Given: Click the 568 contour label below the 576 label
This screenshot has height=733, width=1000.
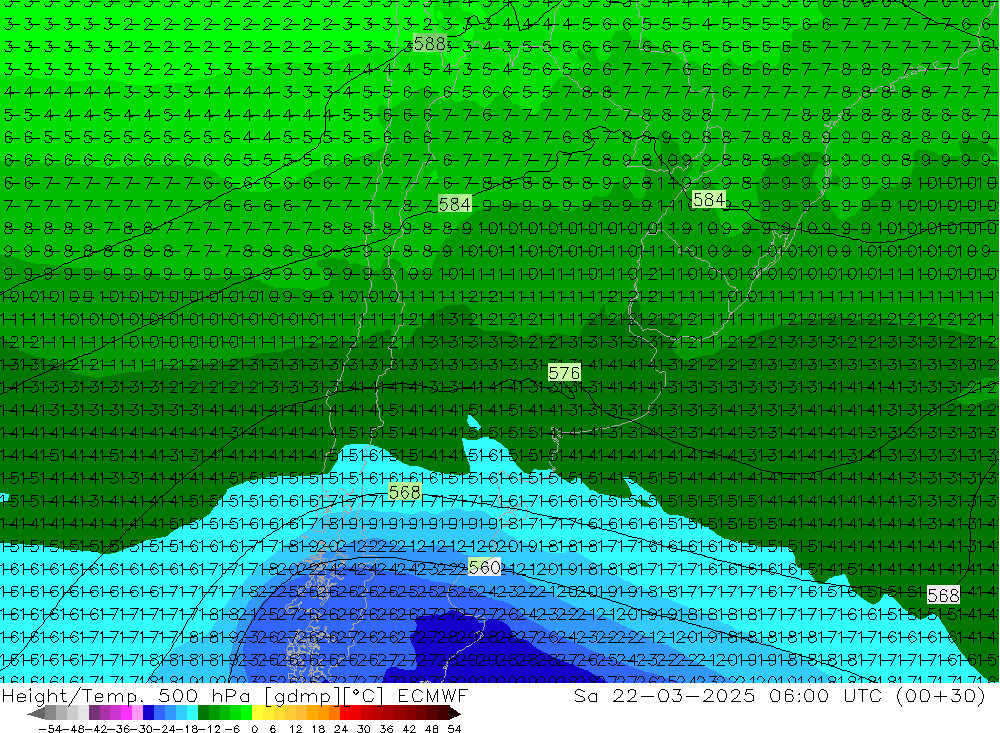Looking at the screenshot, I should 404,492.
